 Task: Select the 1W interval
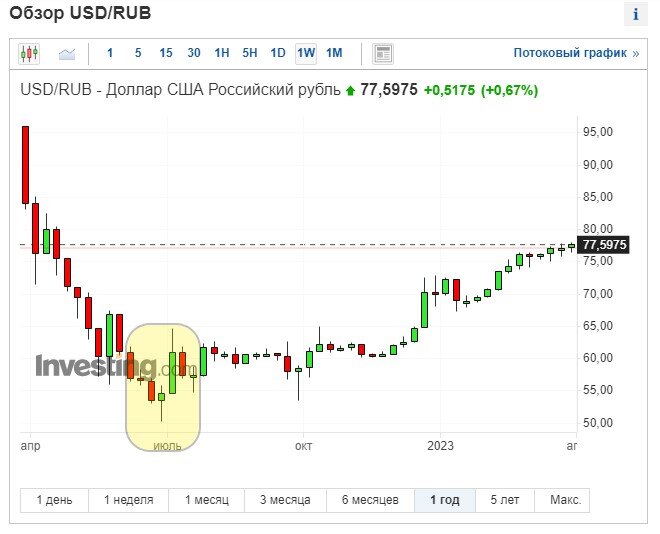click(x=306, y=53)
